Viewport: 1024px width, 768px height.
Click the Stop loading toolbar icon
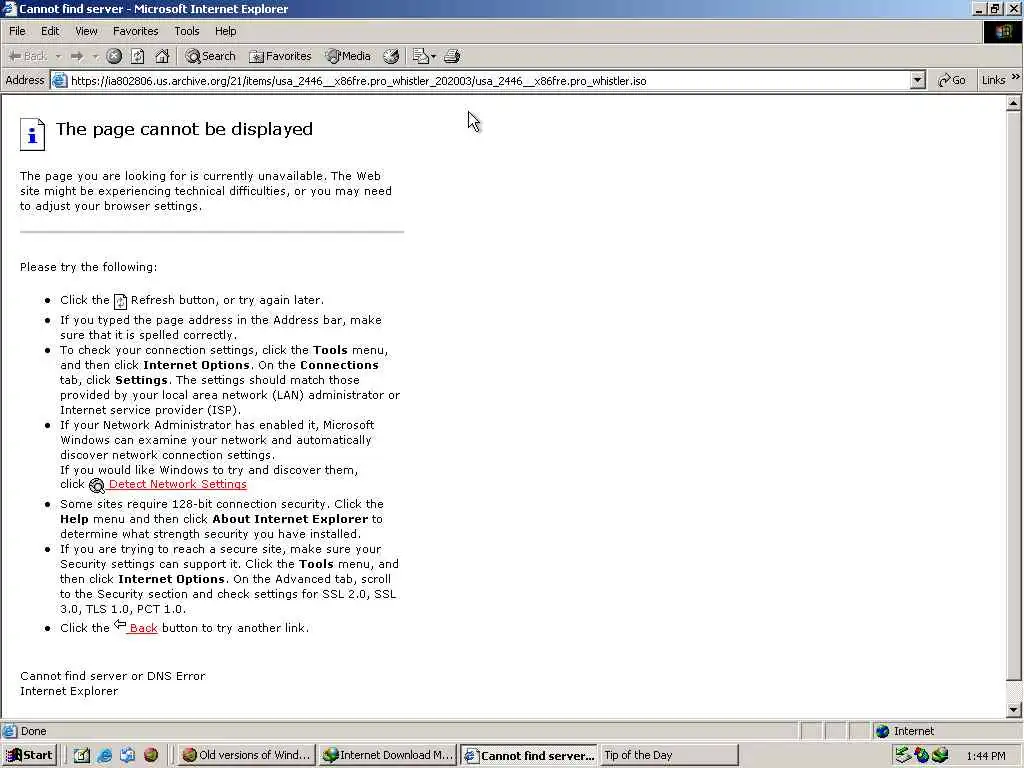[x=114, y=56]
